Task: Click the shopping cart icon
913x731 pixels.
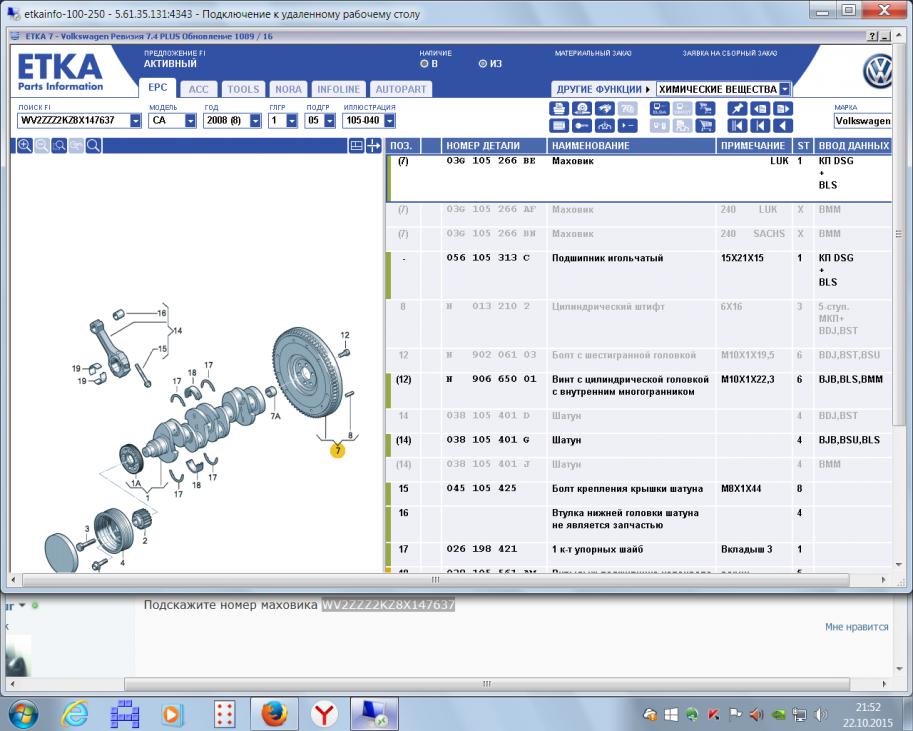Action: point(706,125)
